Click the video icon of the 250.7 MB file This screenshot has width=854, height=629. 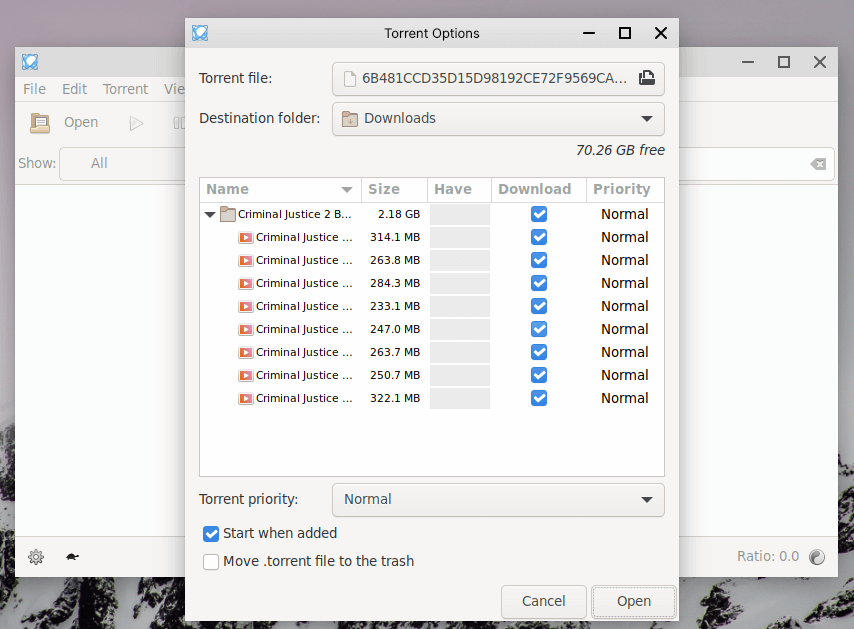click(246, 375)
